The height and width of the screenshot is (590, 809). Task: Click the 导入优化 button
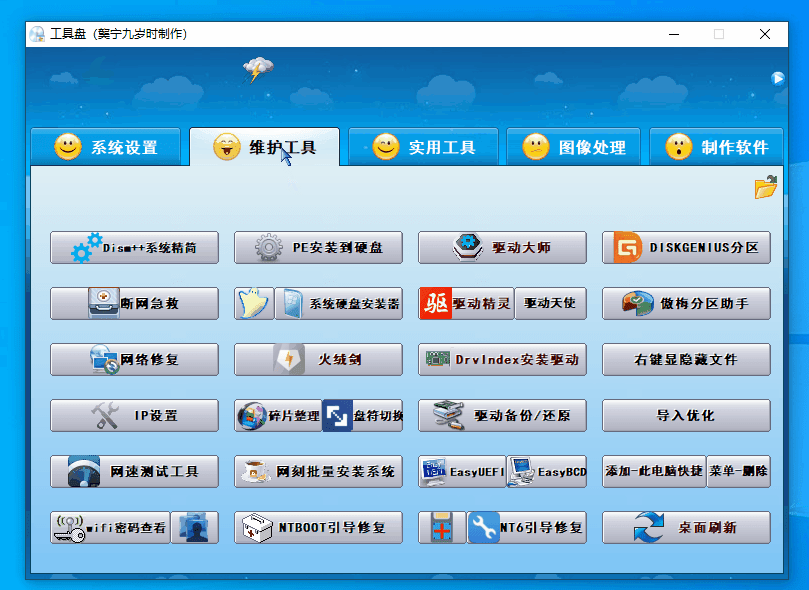pyautogui.click(x=686, y=416)
